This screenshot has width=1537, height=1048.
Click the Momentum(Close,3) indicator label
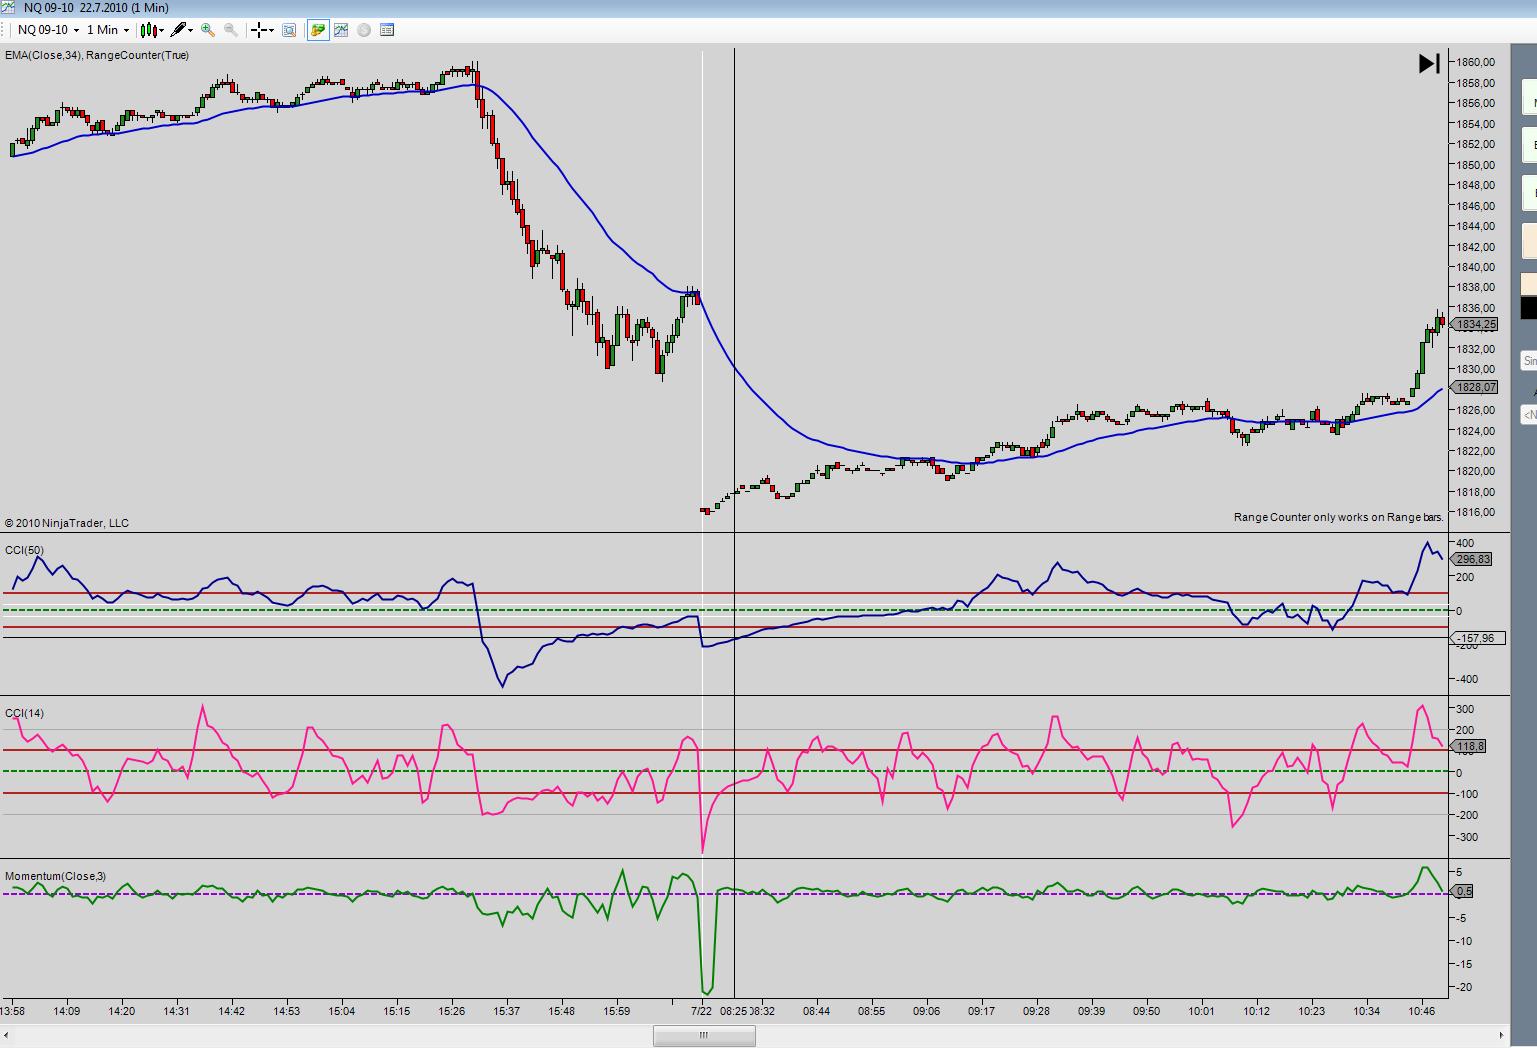(x=55, y=876)
